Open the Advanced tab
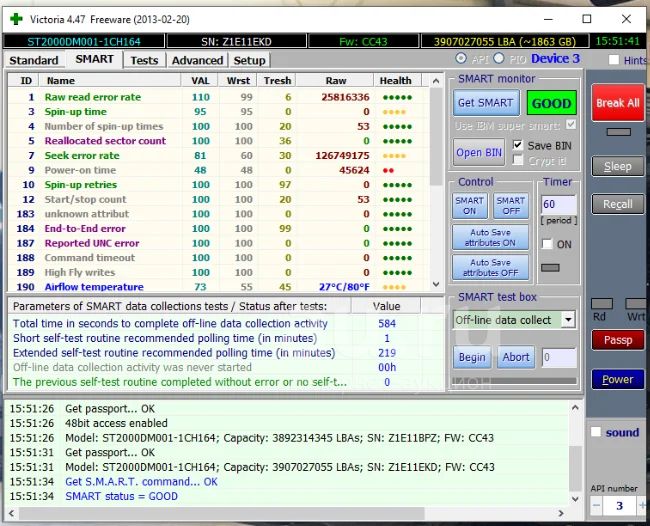 tap(197, 61)
